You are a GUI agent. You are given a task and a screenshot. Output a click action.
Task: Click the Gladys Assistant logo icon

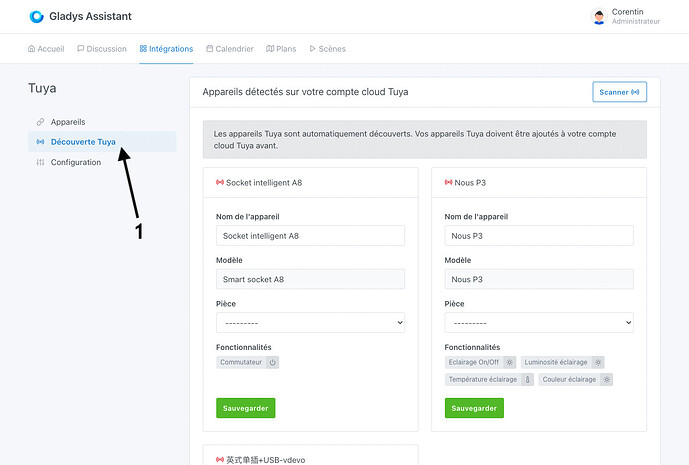coord(37,16)
